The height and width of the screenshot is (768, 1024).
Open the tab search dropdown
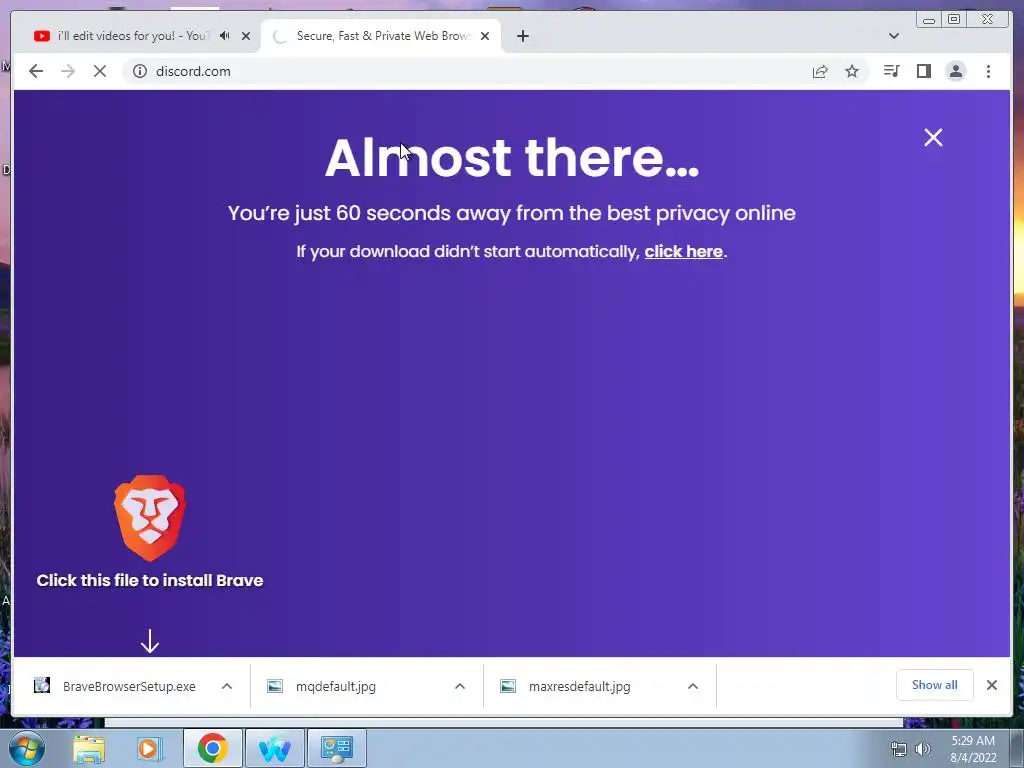point(894,36)
